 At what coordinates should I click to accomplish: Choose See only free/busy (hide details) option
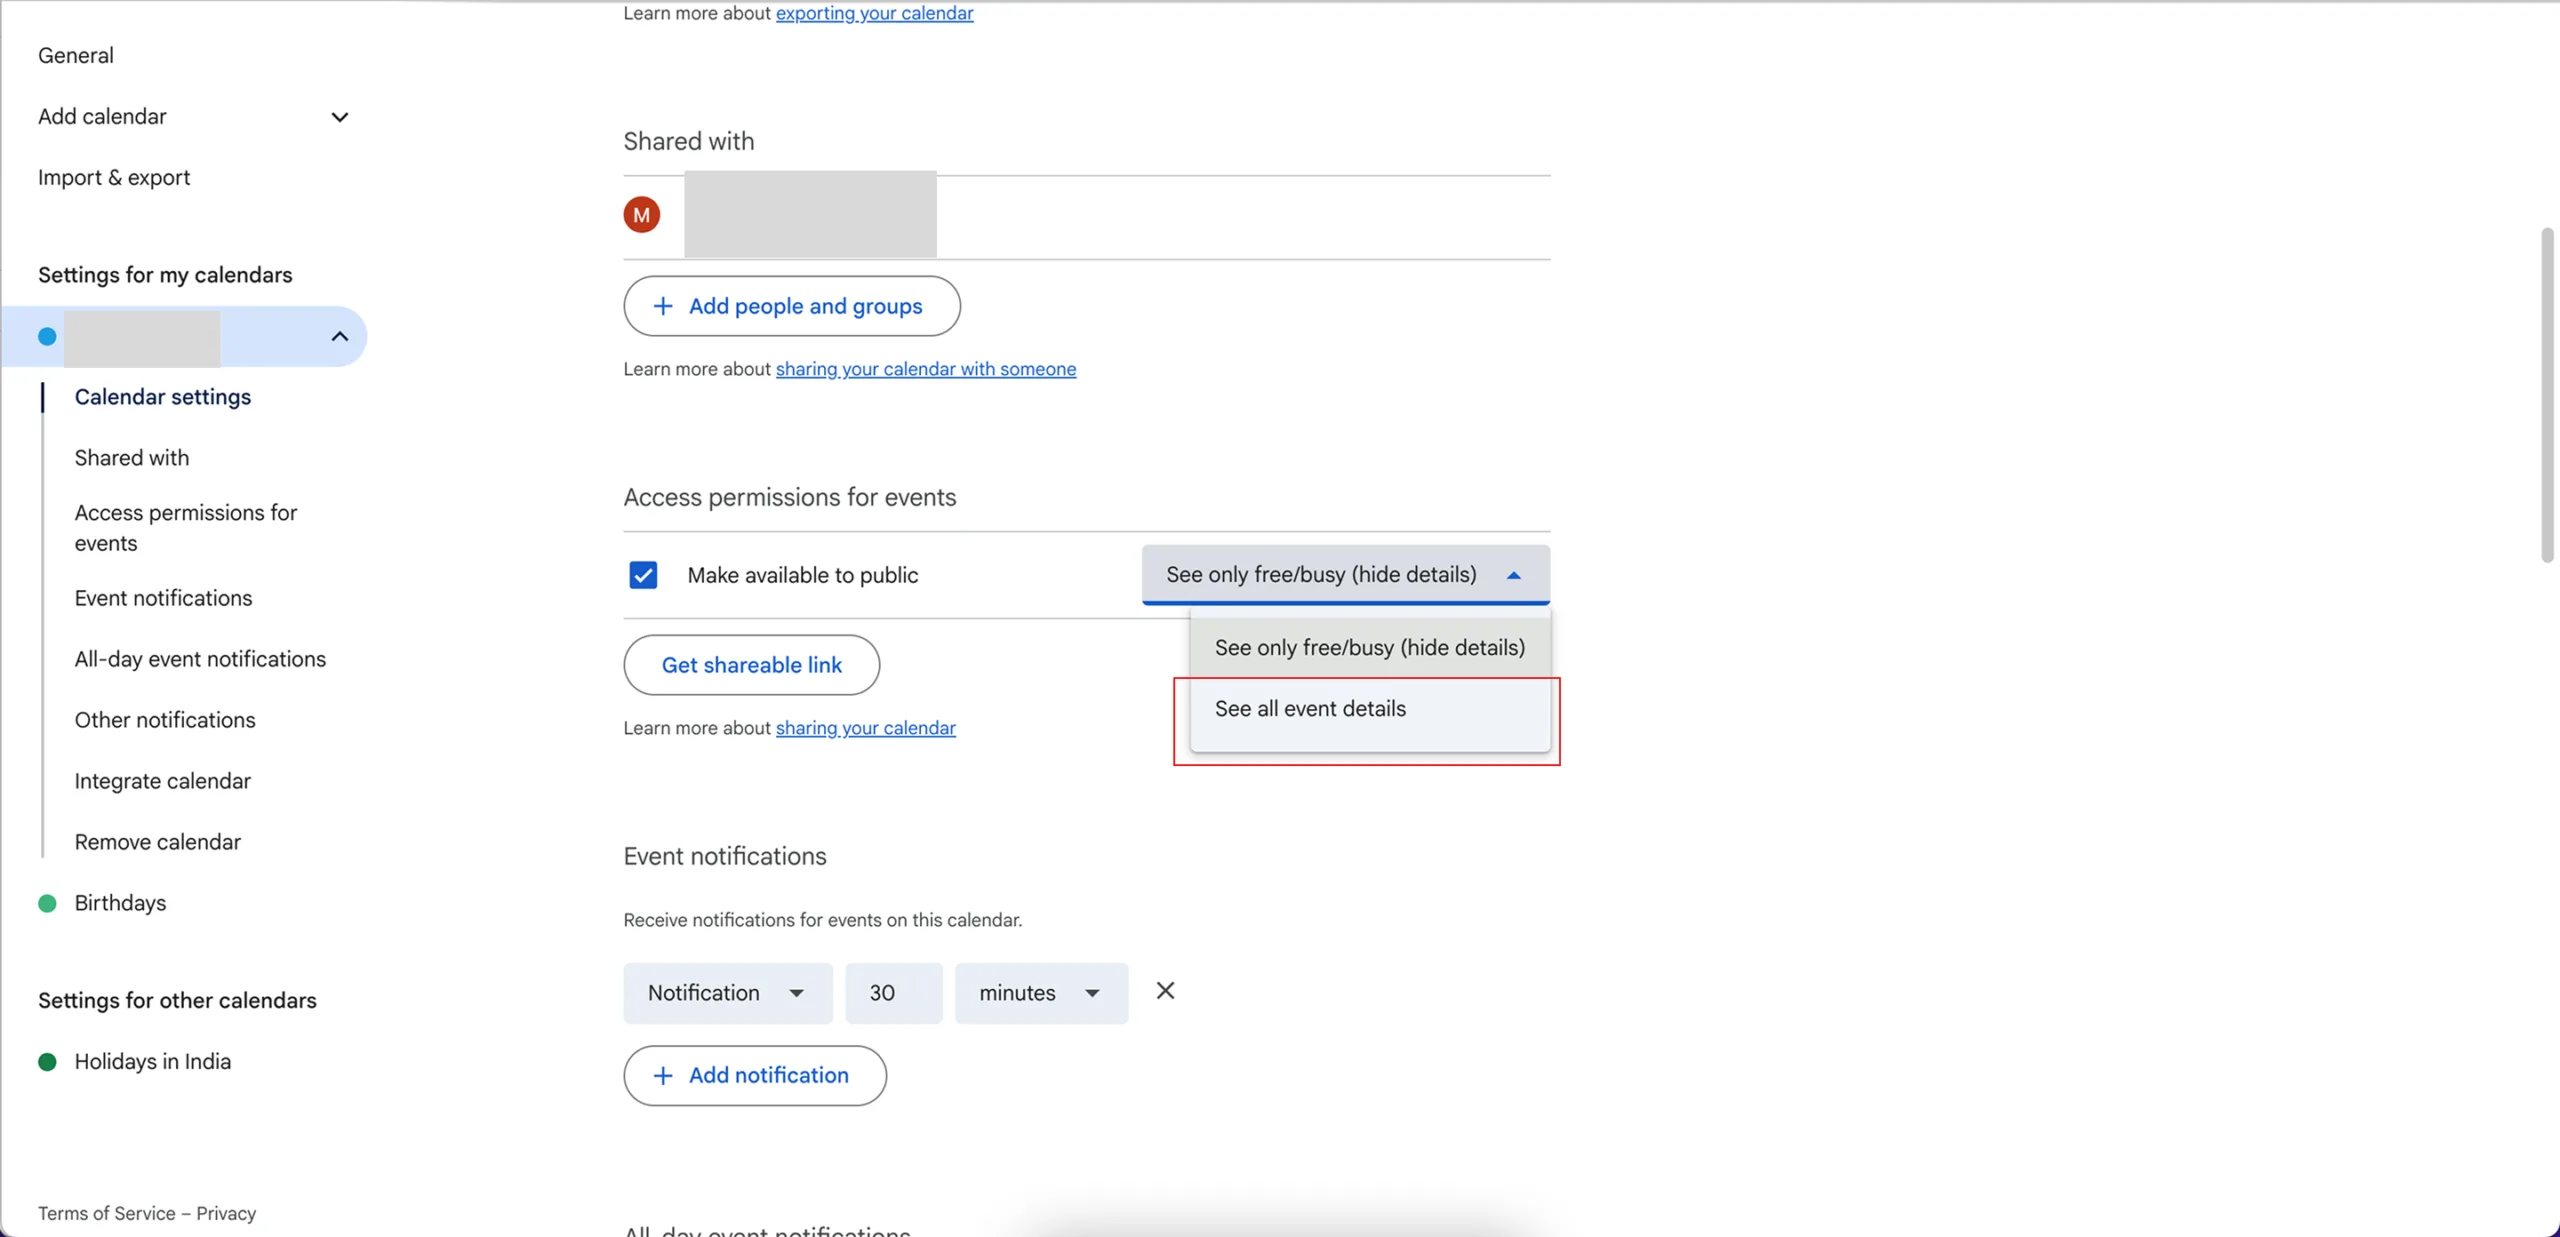tap(1369, 647)
